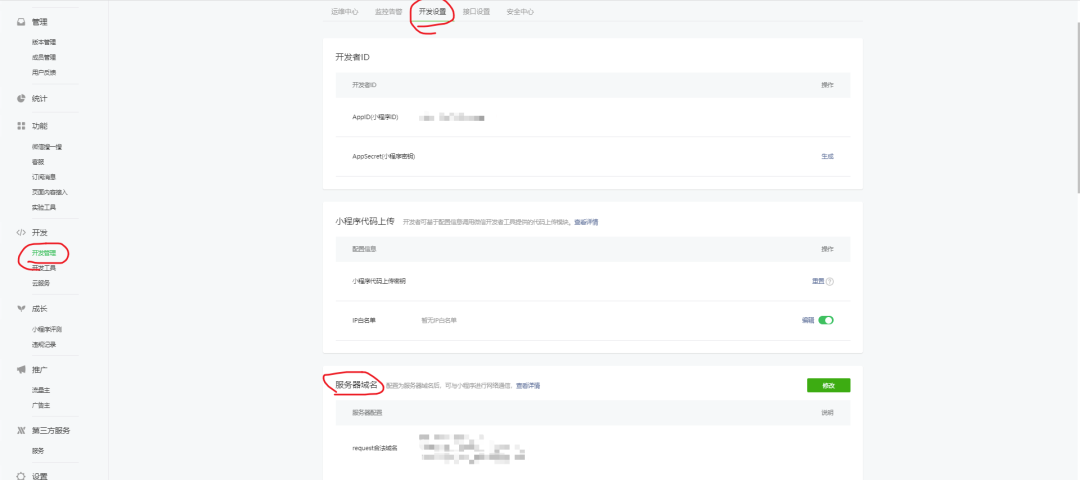The height and width of the screenshot is (480, 1080).
Task: Click 重置 for 小程序代码上传密钥
Action: 818,281
